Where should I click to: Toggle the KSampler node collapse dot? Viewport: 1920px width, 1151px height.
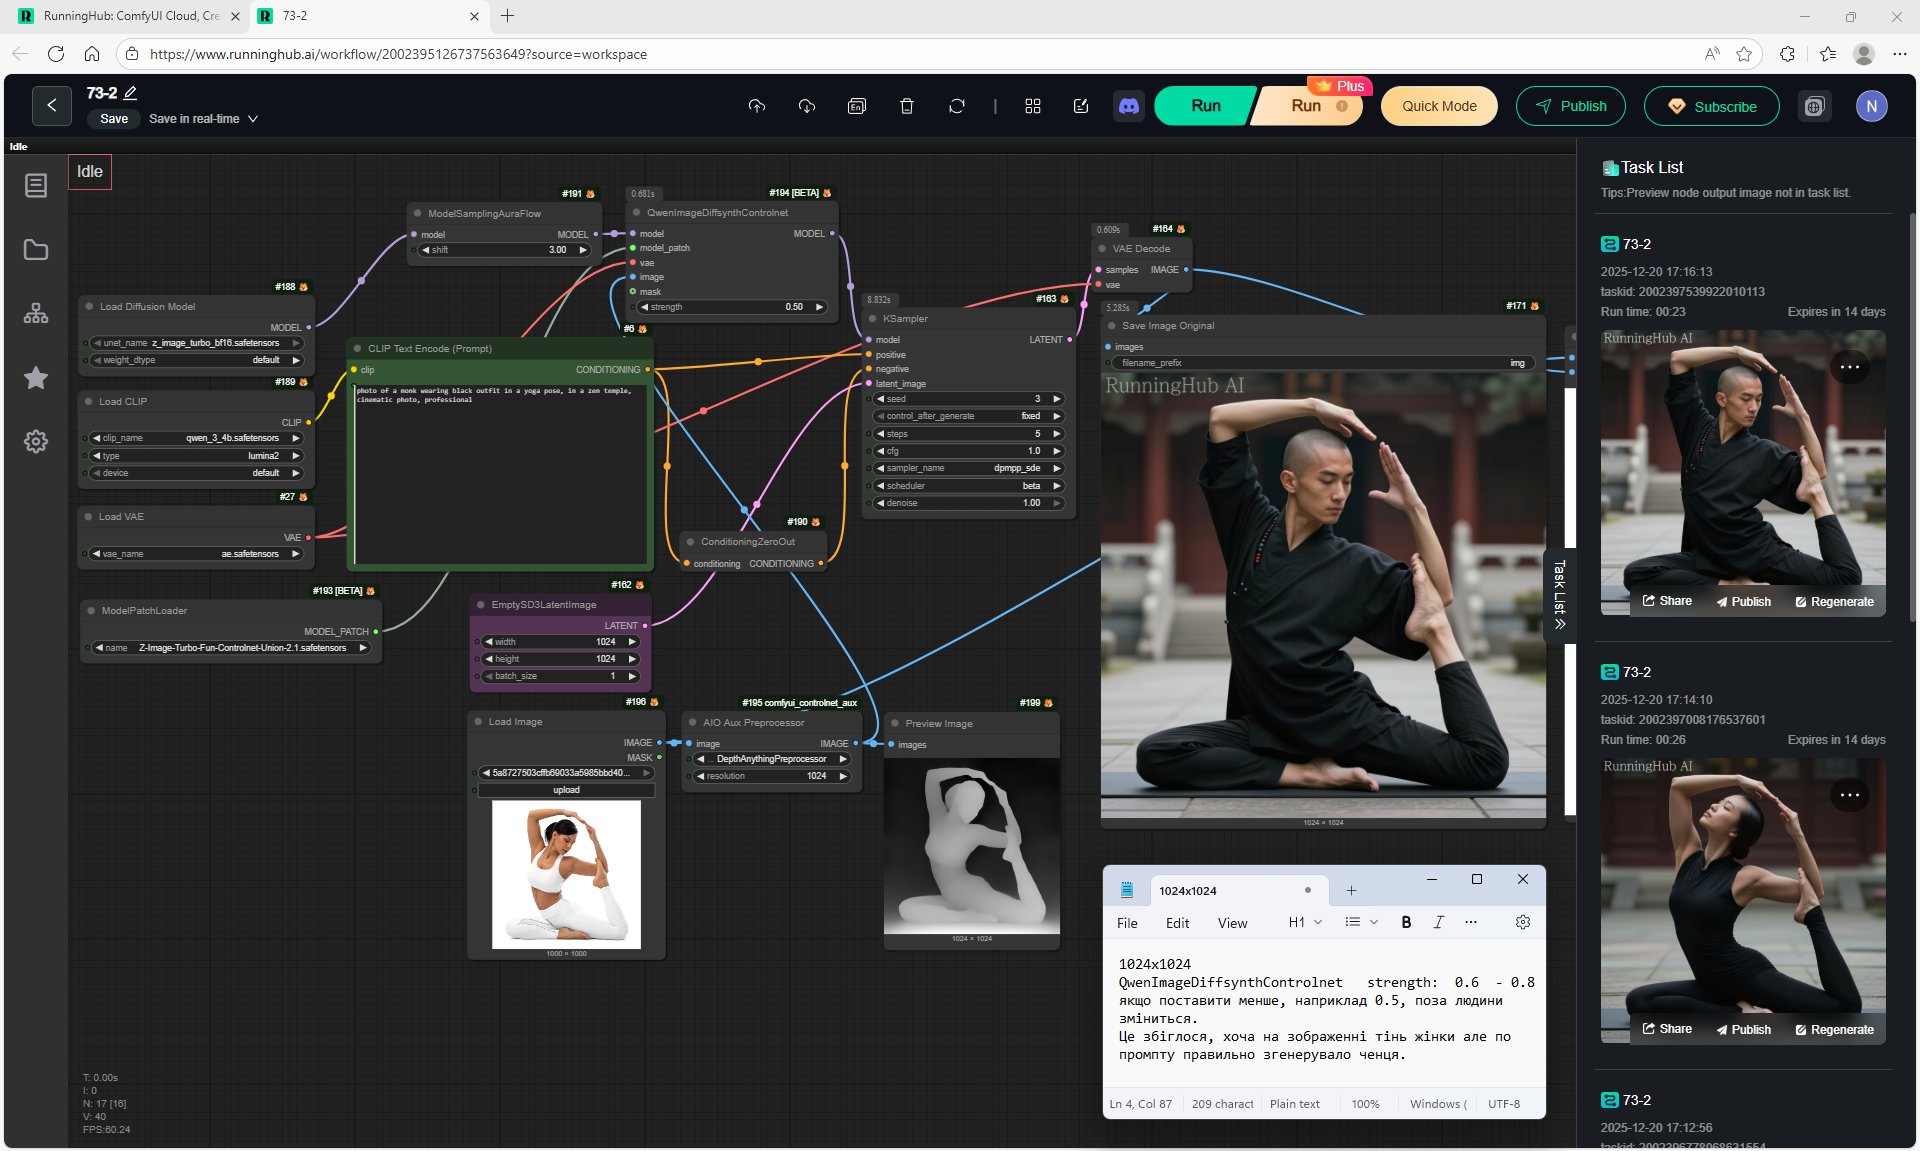click(x=872, y=319)
